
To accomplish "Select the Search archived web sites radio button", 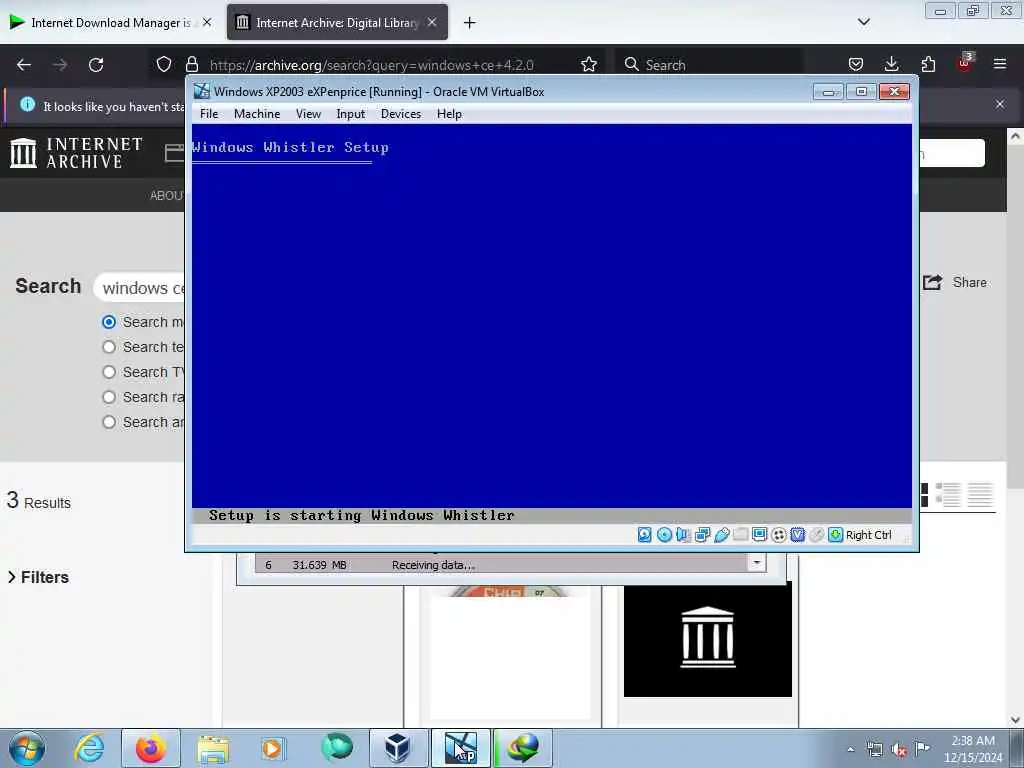I will click(x=109, y=422).
